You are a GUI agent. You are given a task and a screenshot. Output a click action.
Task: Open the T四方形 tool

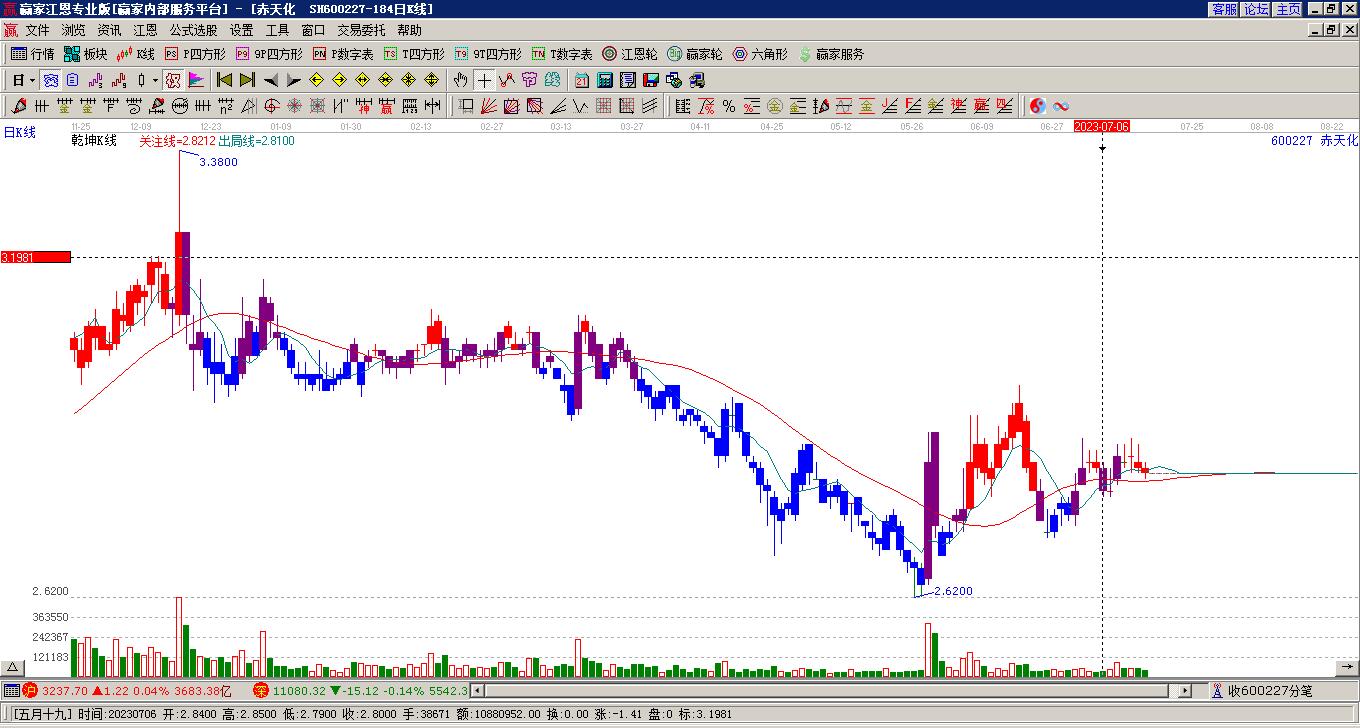[414, 54]
